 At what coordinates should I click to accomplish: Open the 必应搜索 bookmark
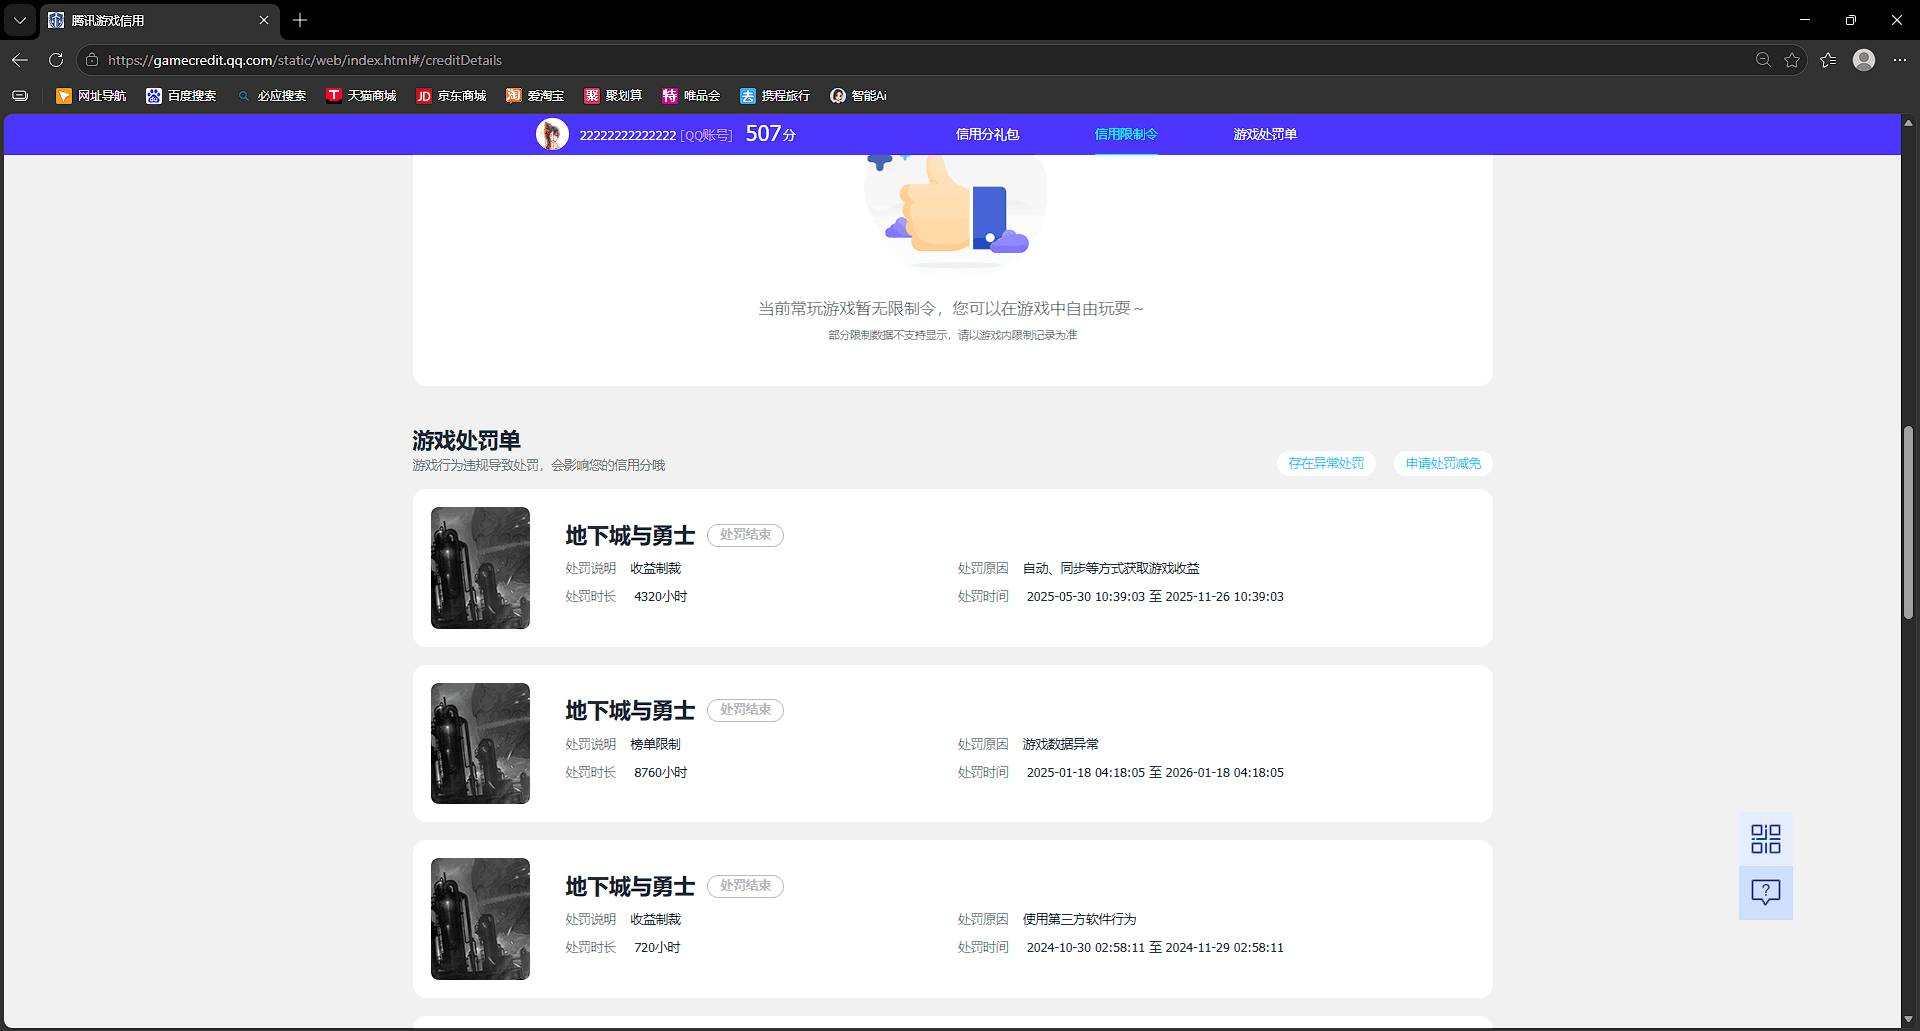point(271,96)
